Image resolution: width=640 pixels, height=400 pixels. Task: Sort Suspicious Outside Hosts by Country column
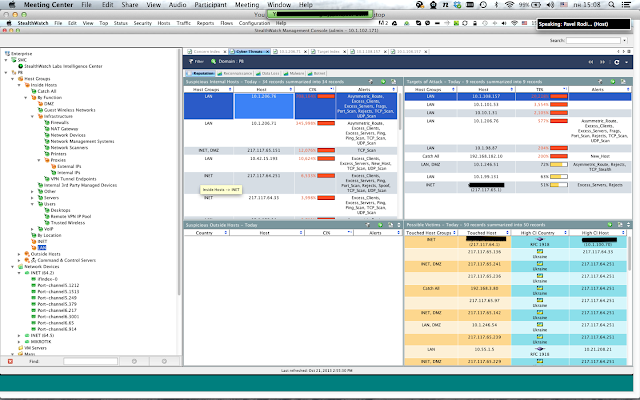[207, 233]
